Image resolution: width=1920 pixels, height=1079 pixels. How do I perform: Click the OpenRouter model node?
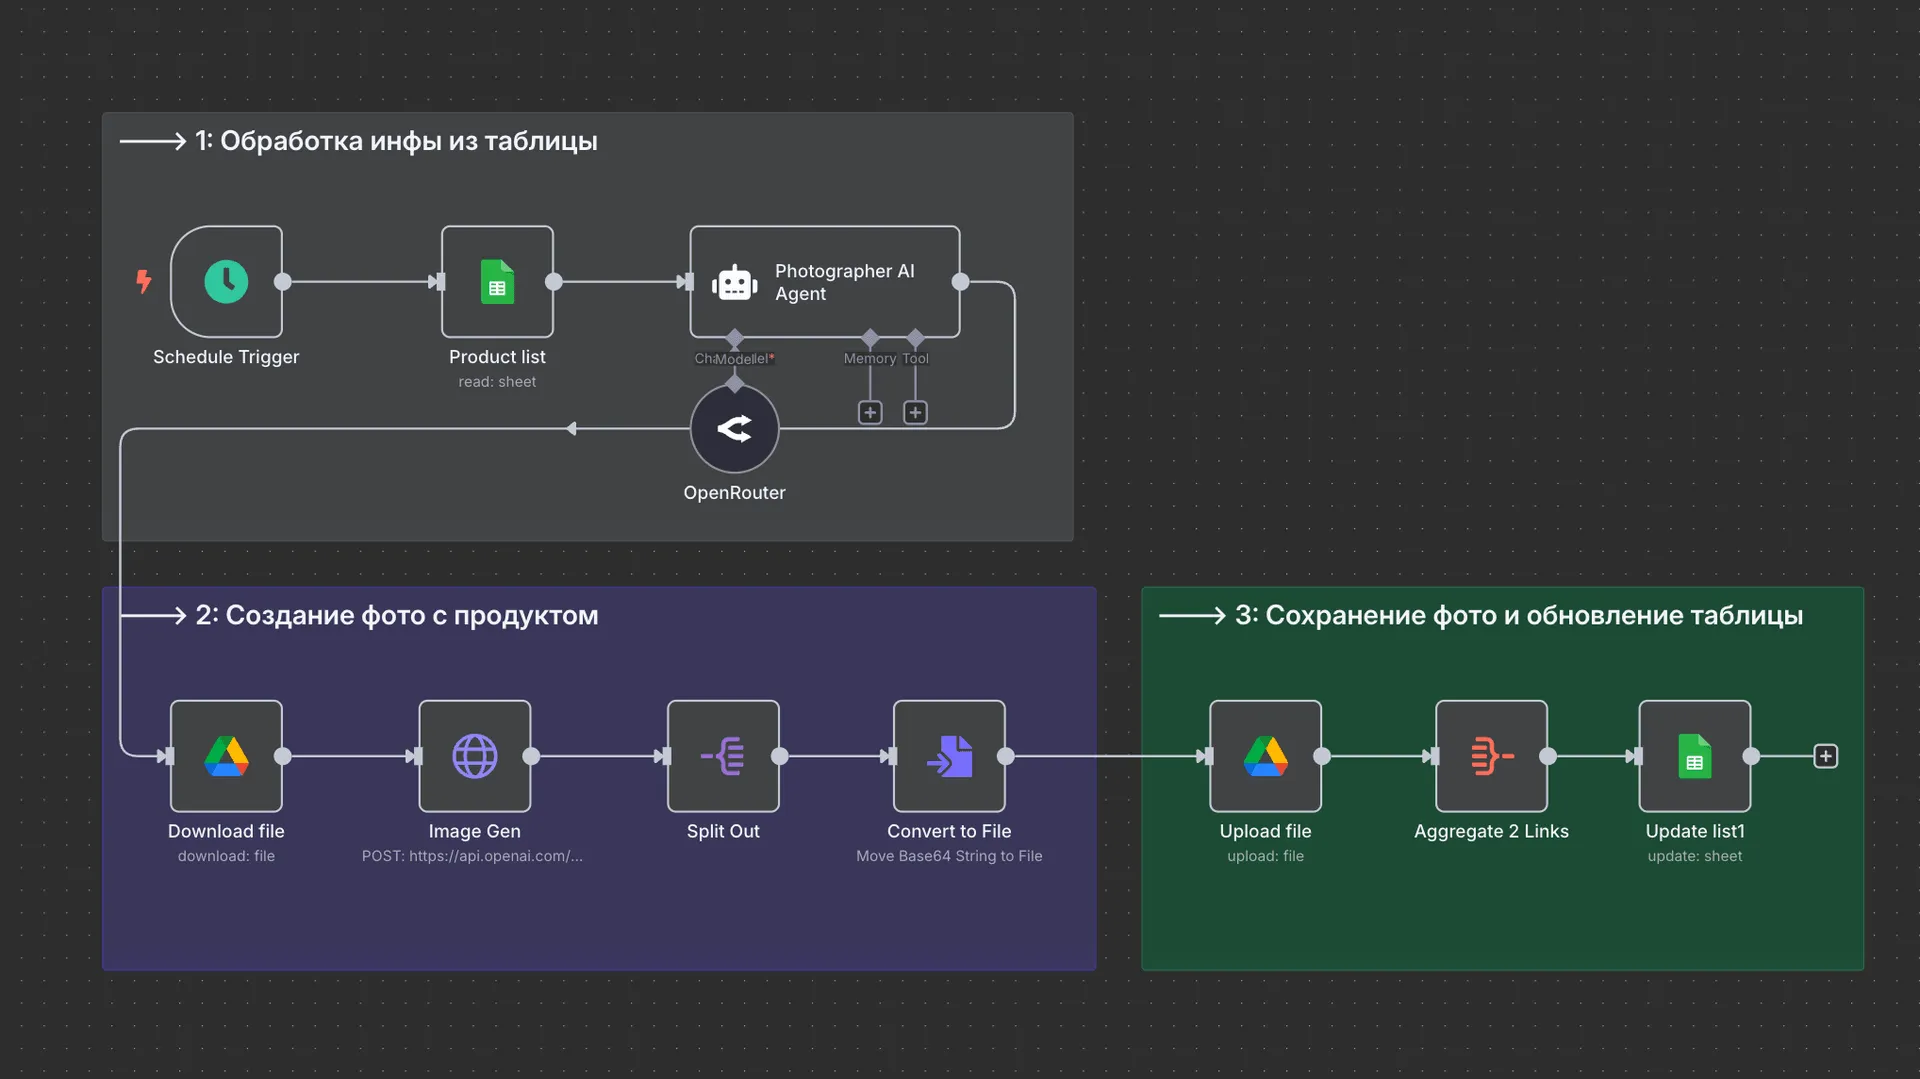734,429
